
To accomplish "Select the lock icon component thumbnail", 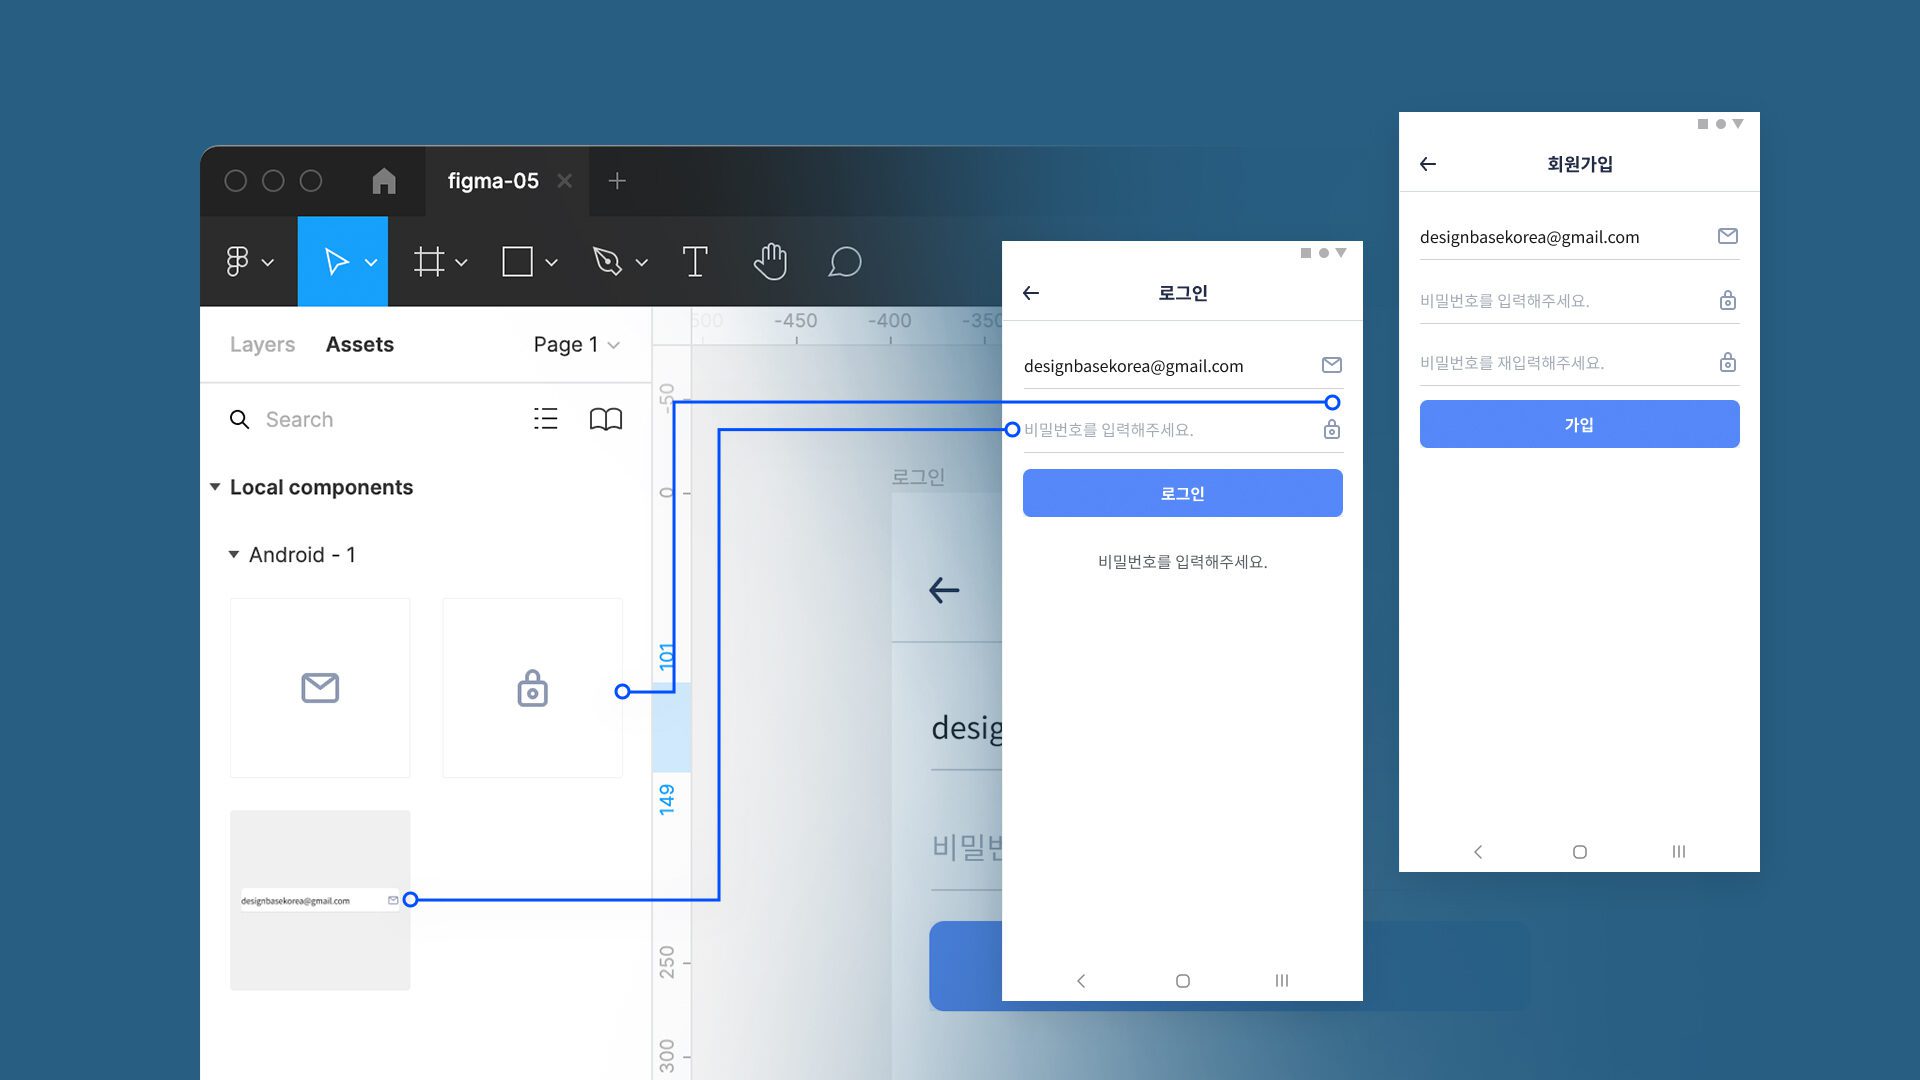I will tap(532, 688).
